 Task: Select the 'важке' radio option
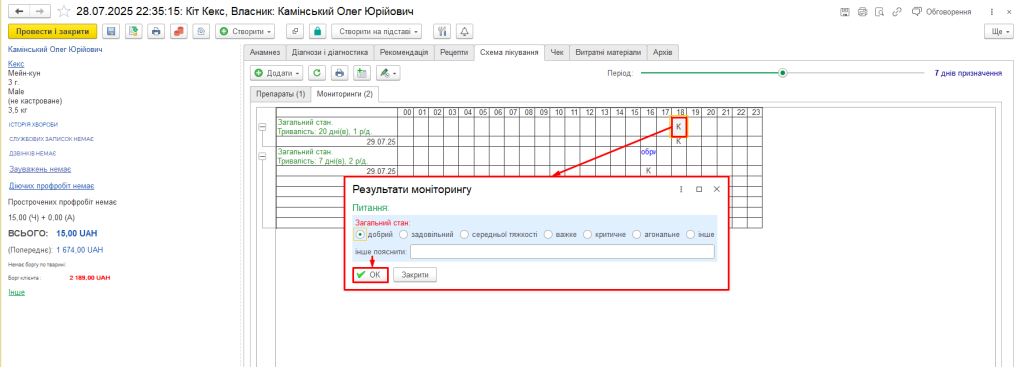point(560,234)
